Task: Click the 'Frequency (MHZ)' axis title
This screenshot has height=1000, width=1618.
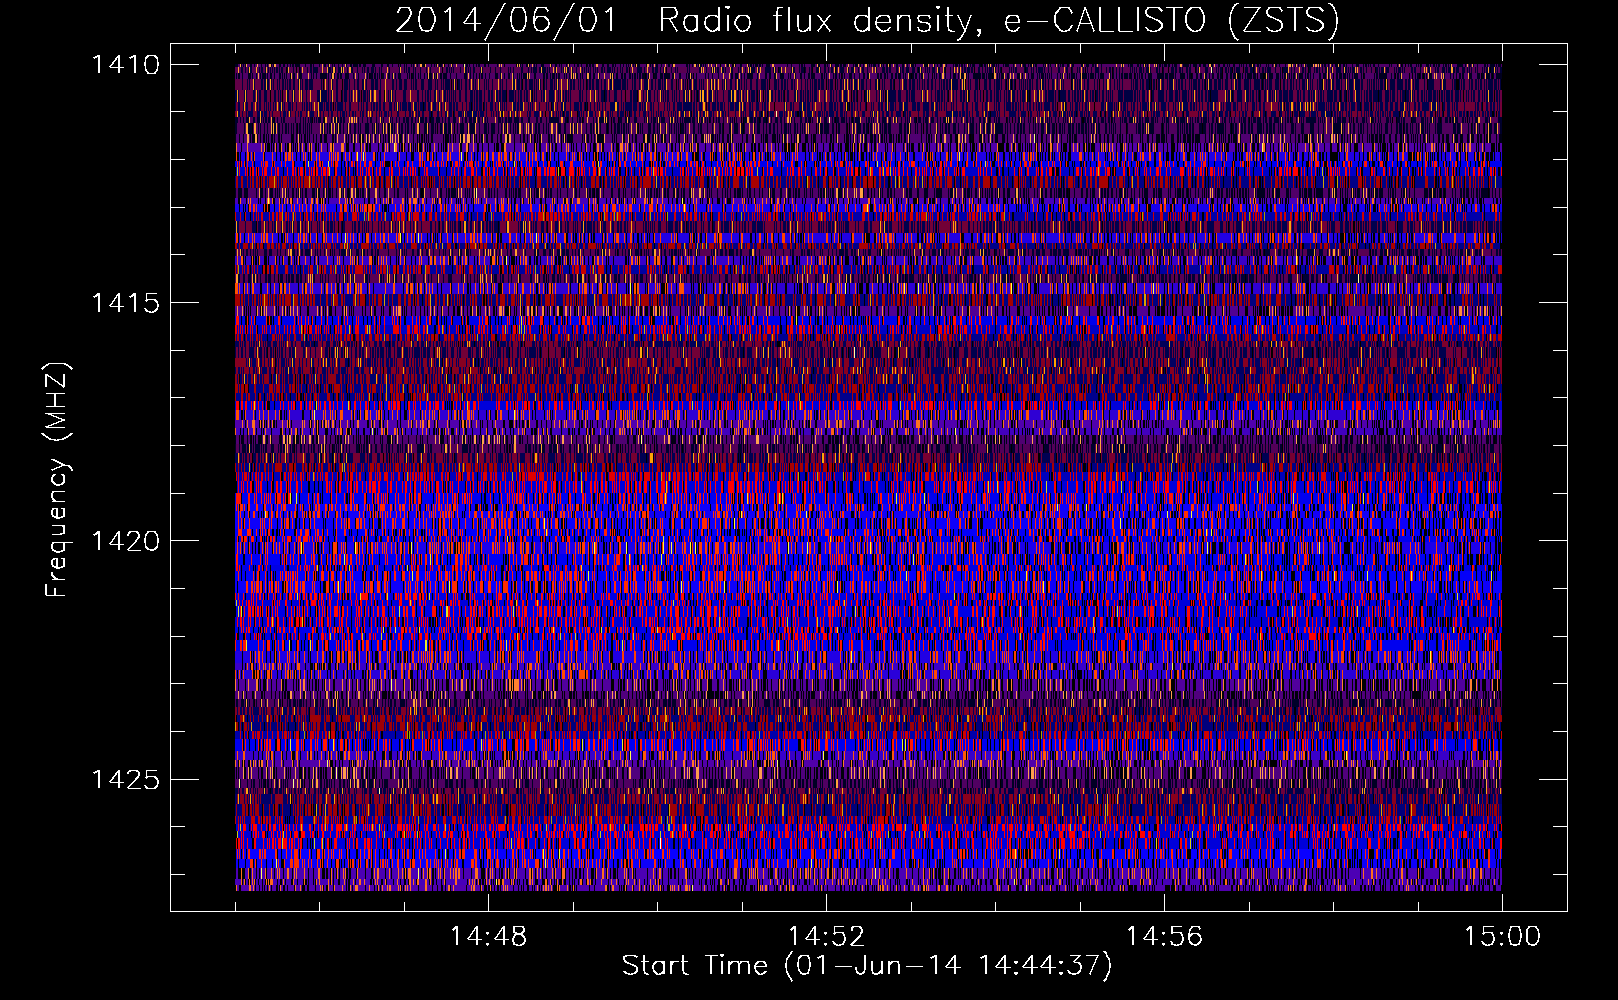Action: [x=58, y=479]
